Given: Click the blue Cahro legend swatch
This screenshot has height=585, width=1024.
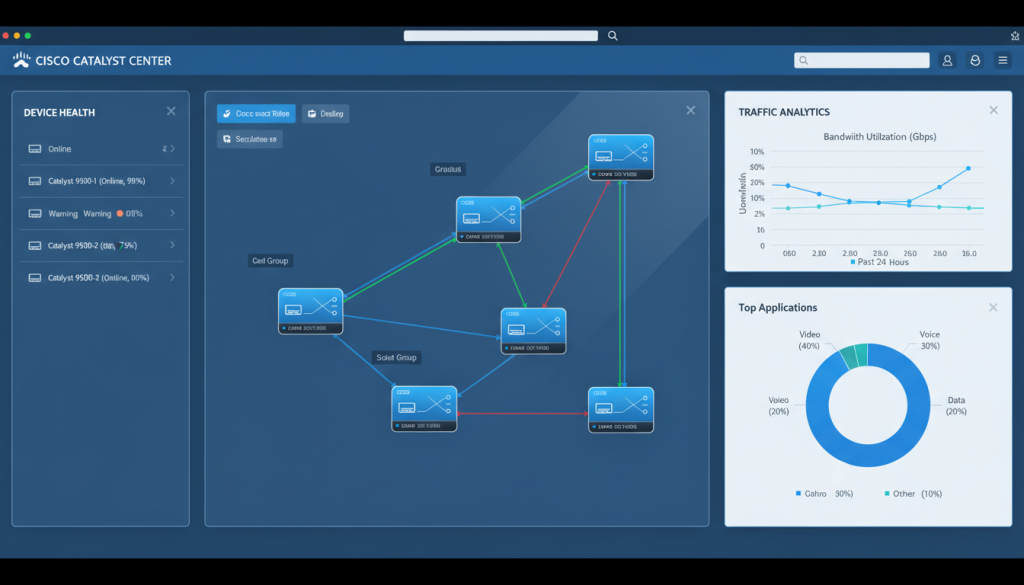Looking at the screenshot, I should point(798,494).
